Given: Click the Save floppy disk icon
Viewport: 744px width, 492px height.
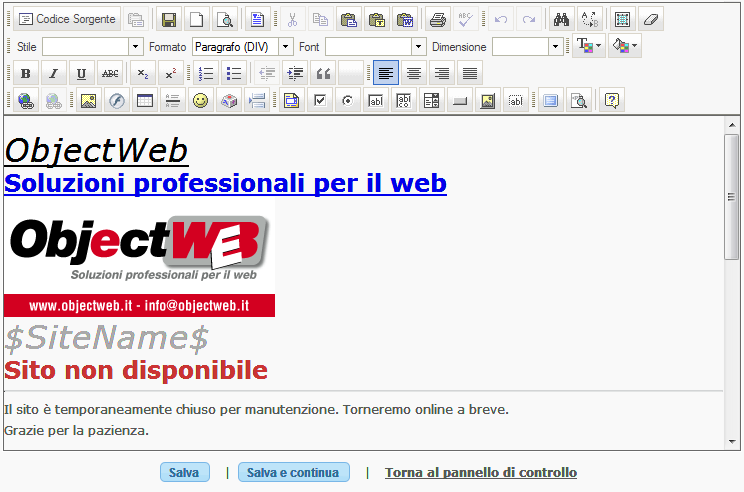Looking at the screenshot, I should 169,19.
